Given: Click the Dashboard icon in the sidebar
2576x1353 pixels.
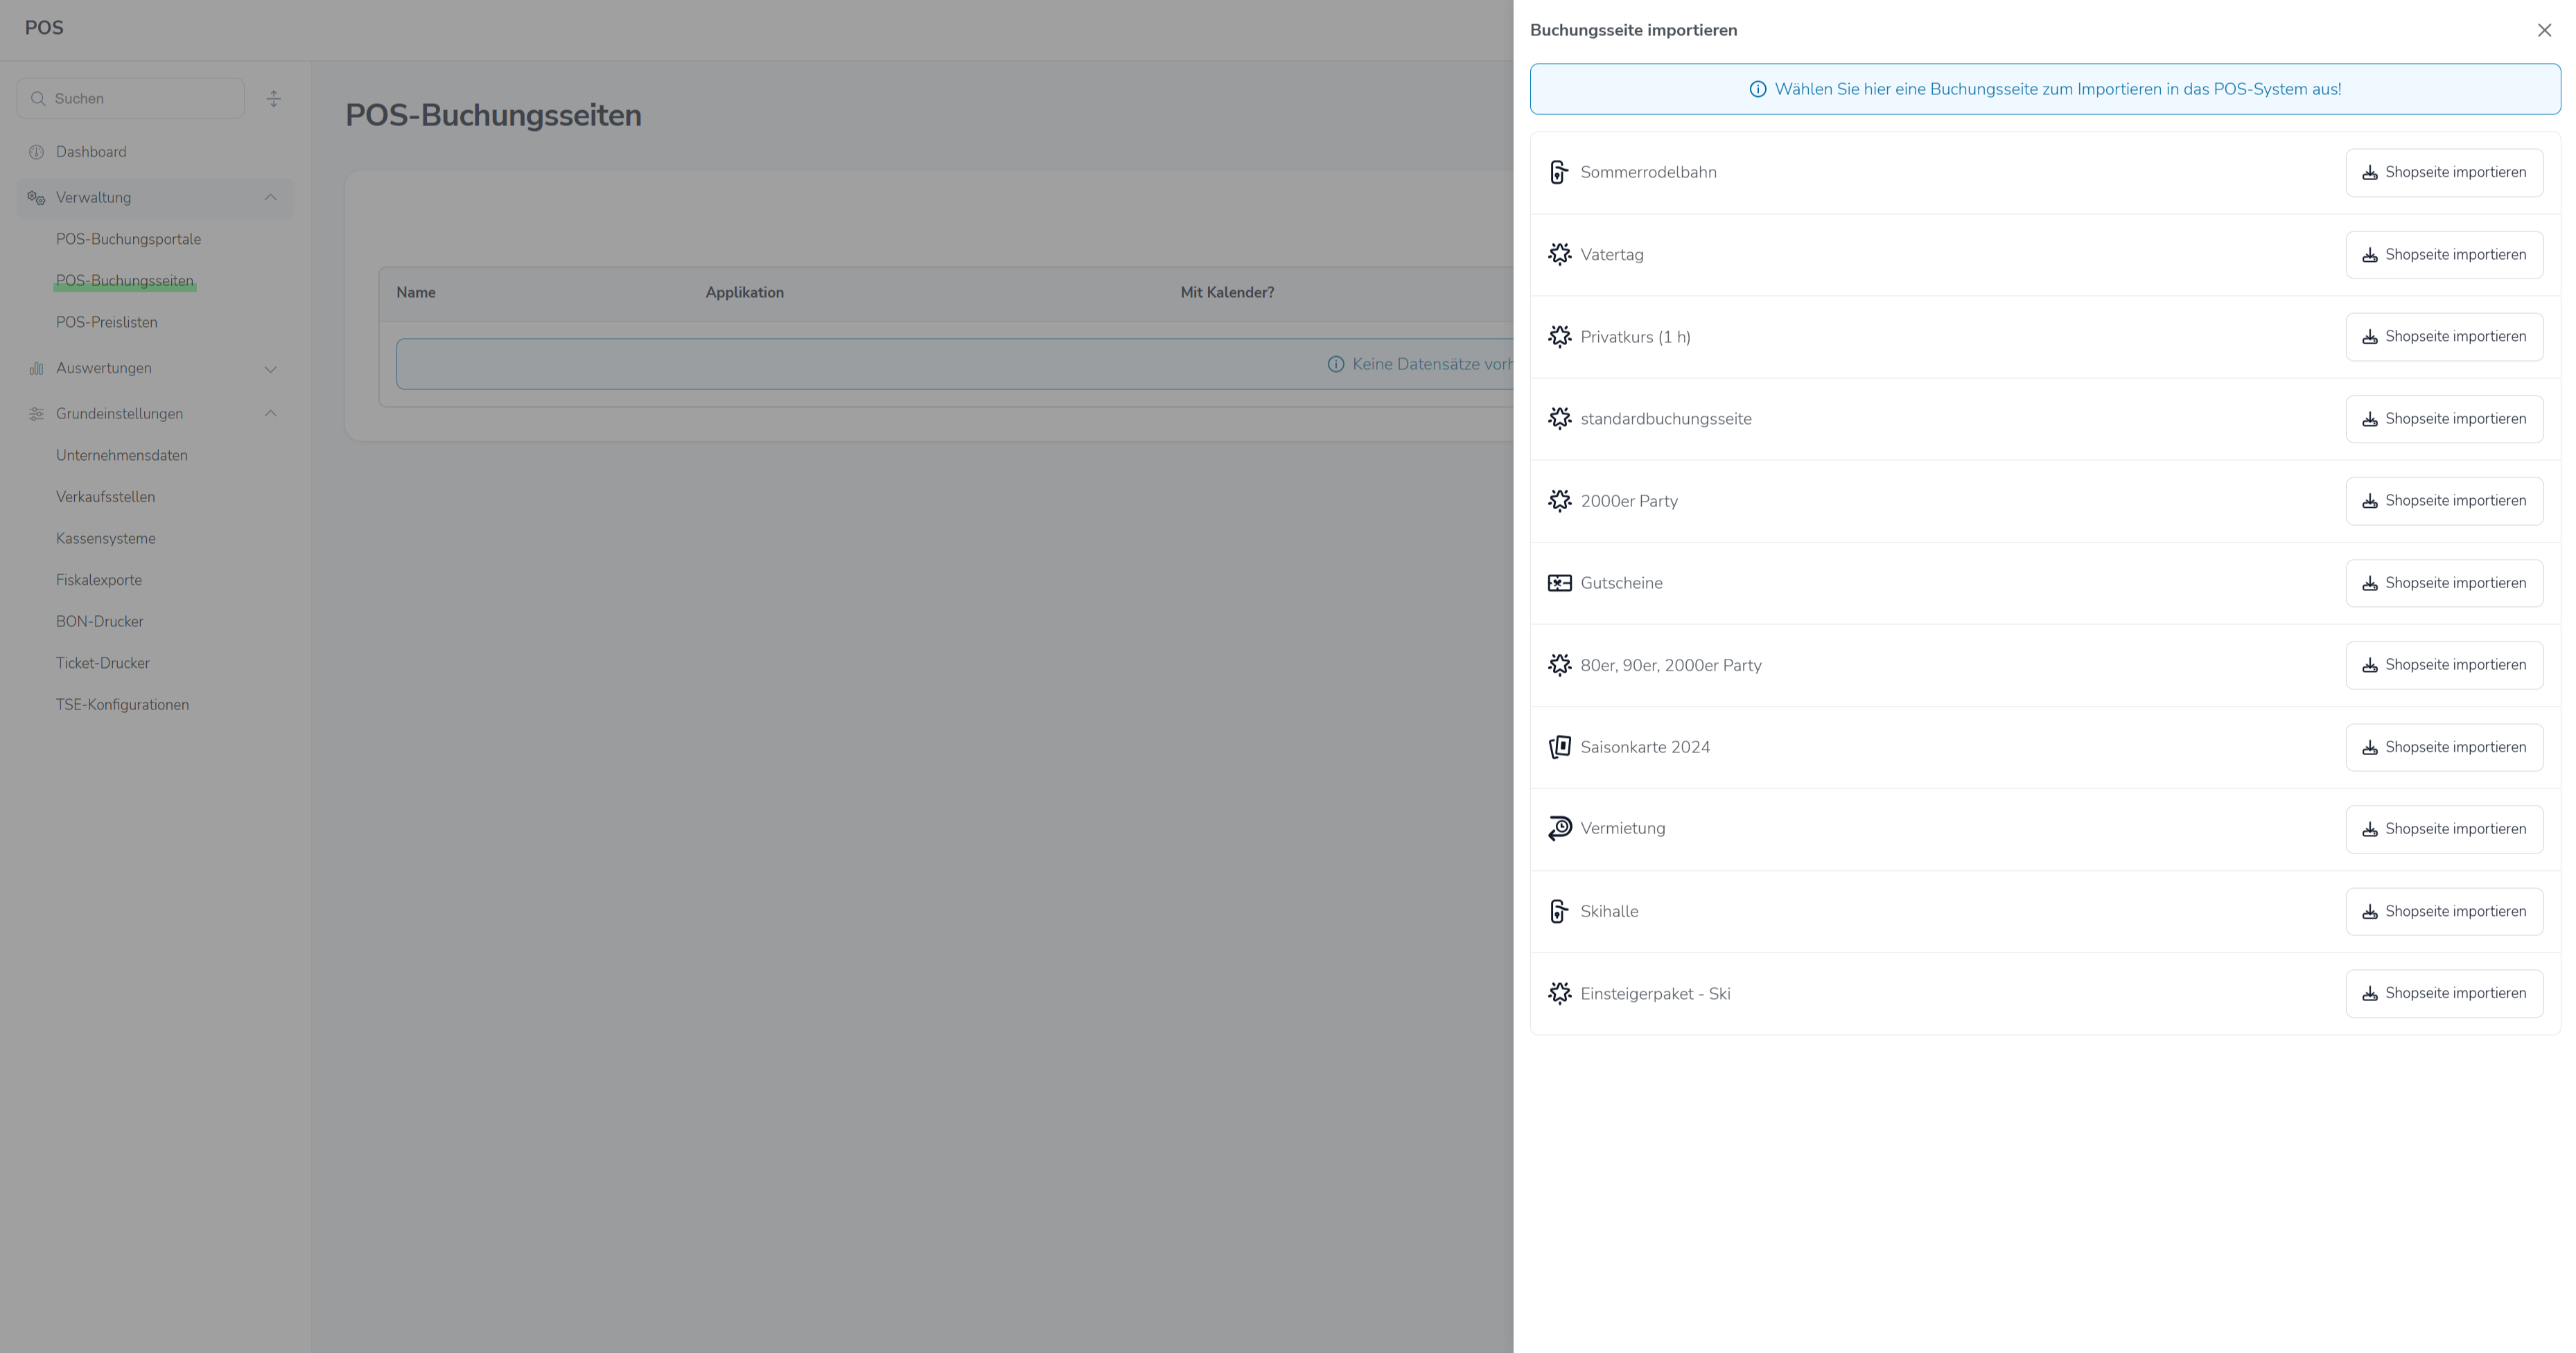Looking at the screenshot, I should (37, 152).
